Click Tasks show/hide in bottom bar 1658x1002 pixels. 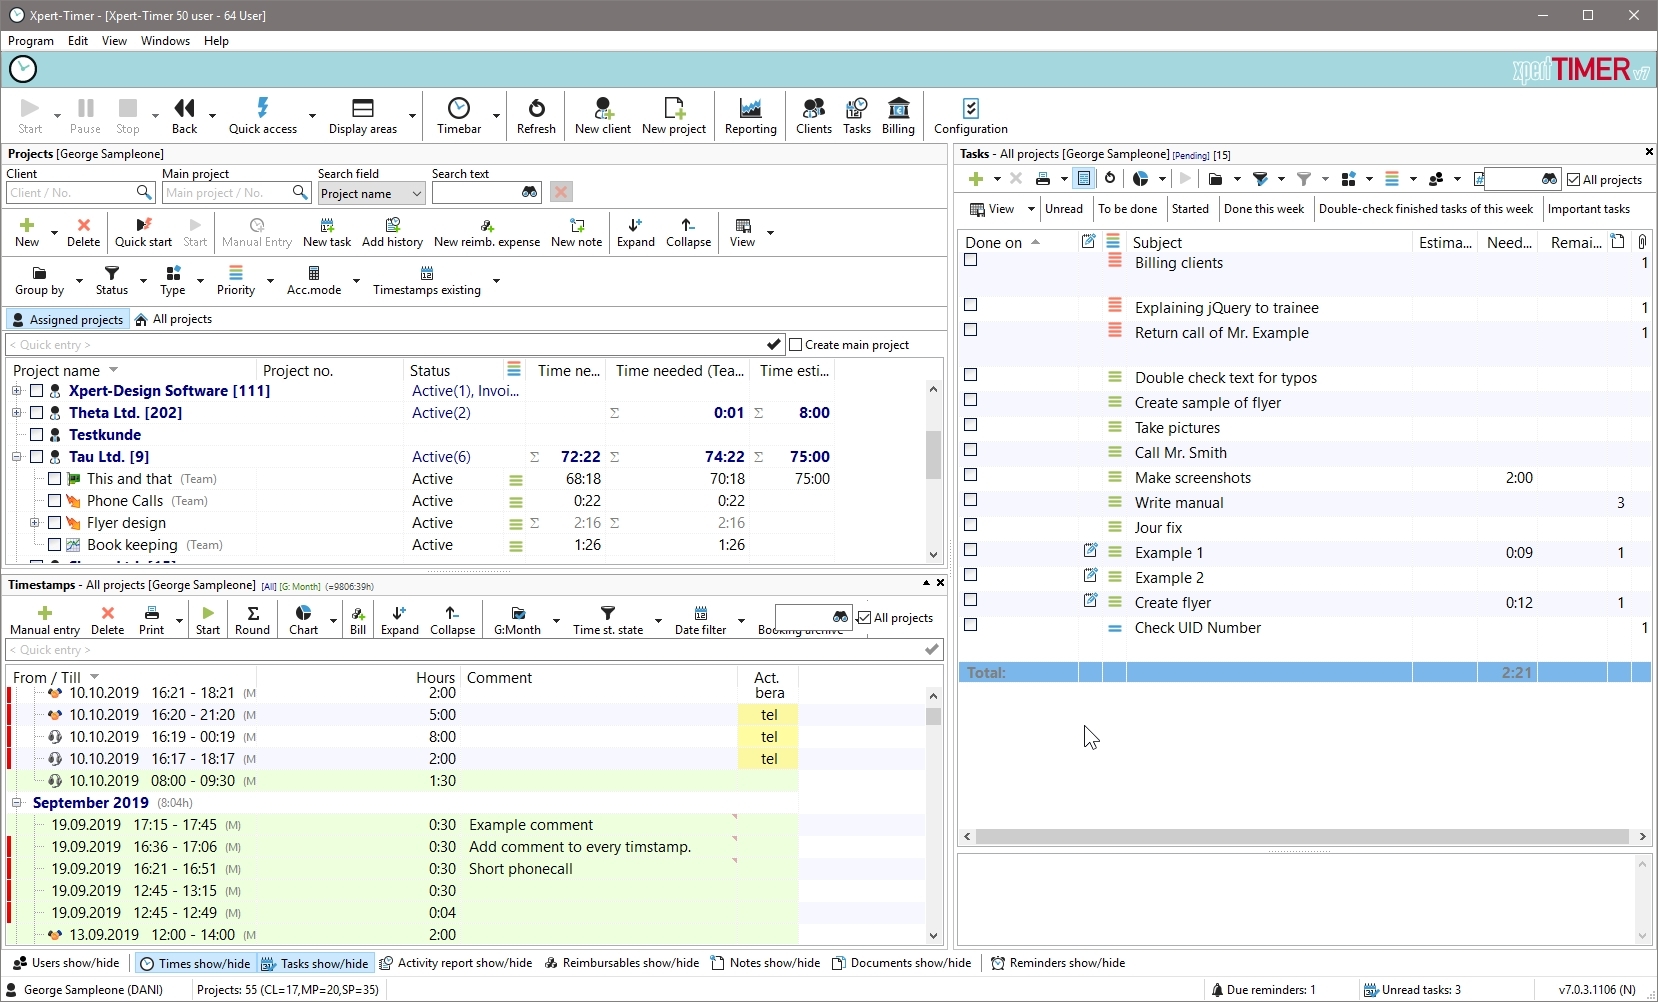(x=315, y=964)
